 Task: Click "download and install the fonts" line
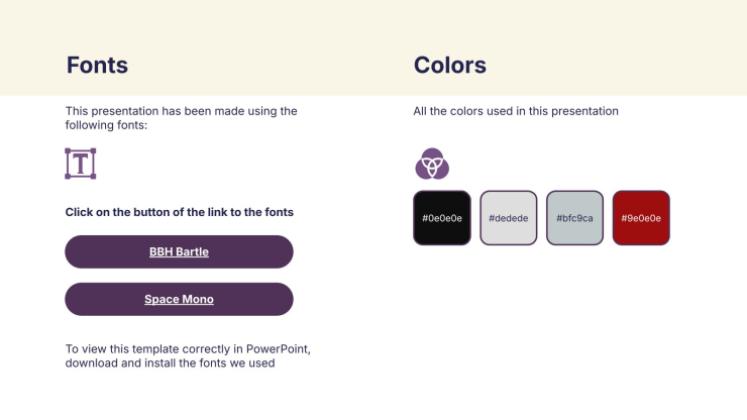(170, 363)
